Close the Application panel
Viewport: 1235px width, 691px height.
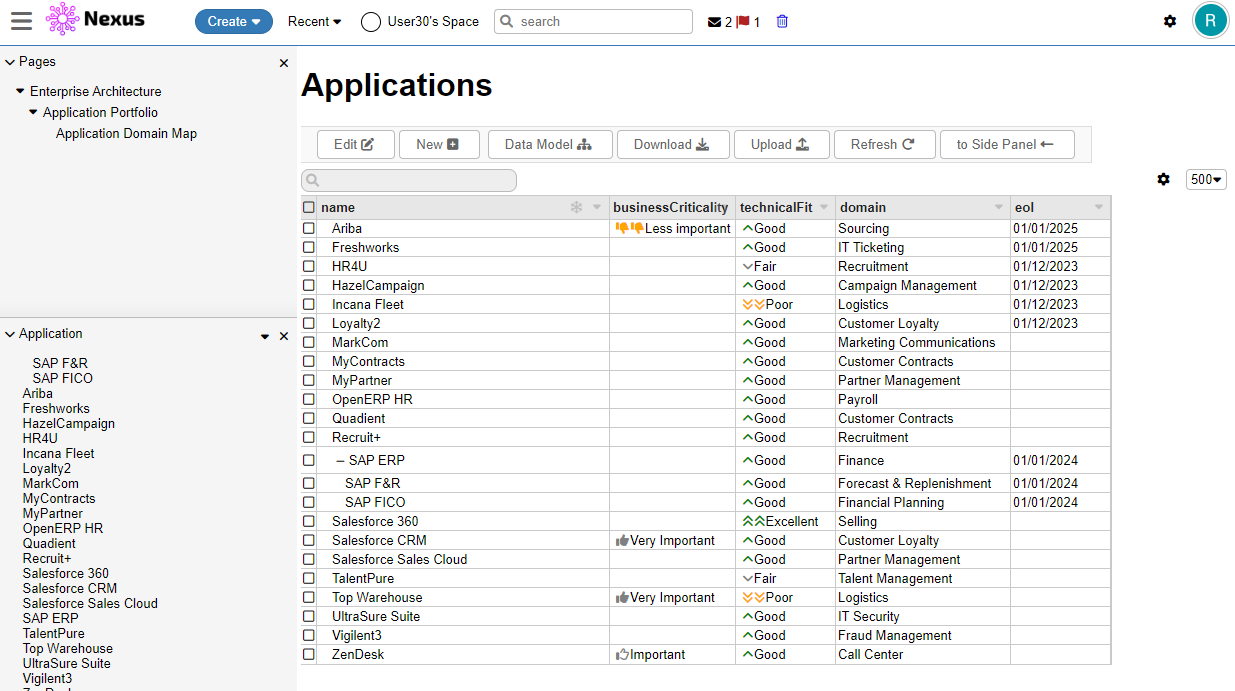coord(284,336)
